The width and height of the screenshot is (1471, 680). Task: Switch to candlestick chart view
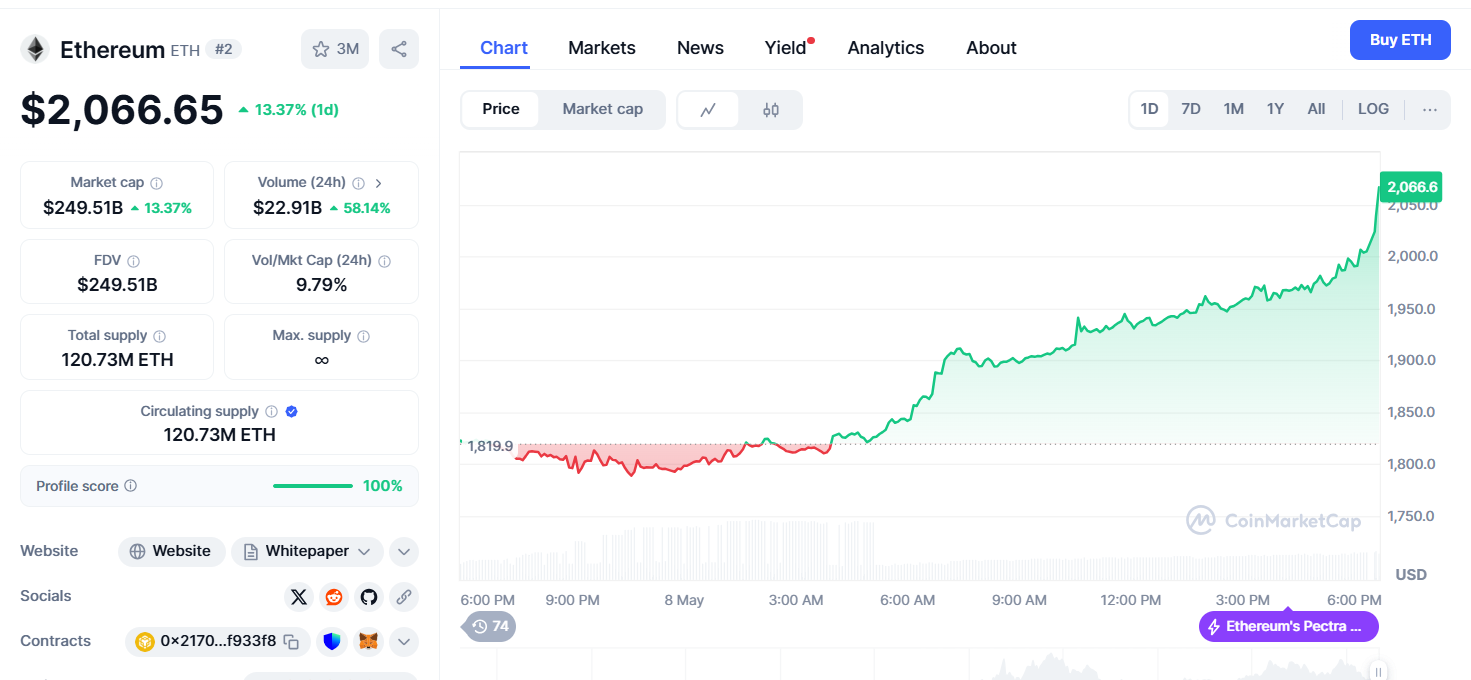point(770,110)
